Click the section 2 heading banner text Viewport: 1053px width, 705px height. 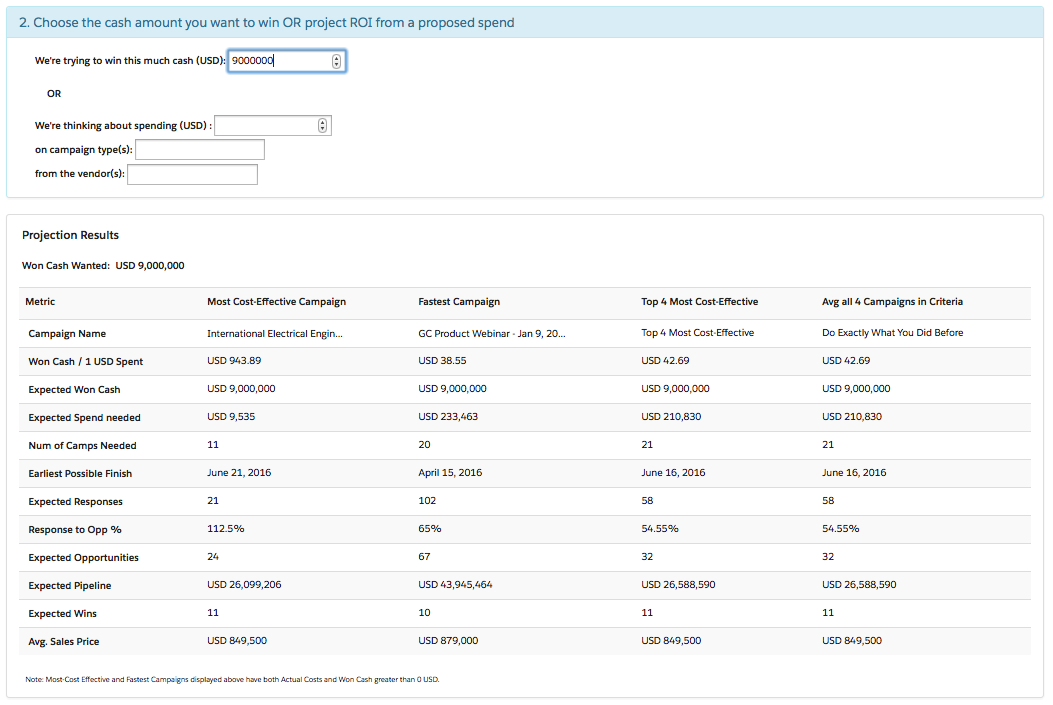click(x=267, y=22)
